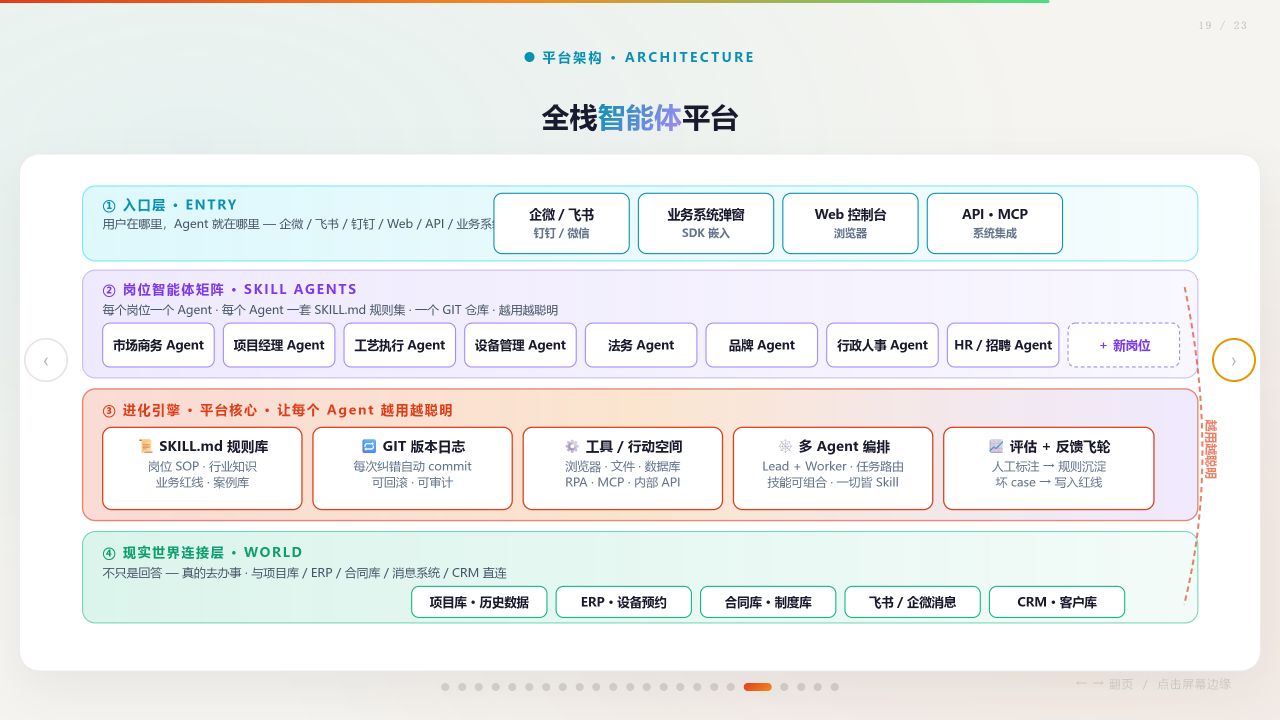Image resolution: width=1280 pixels, height=720 pixels.
Task: Open the 业务系统弹窗 SDK card
Action: click(706, 223)
